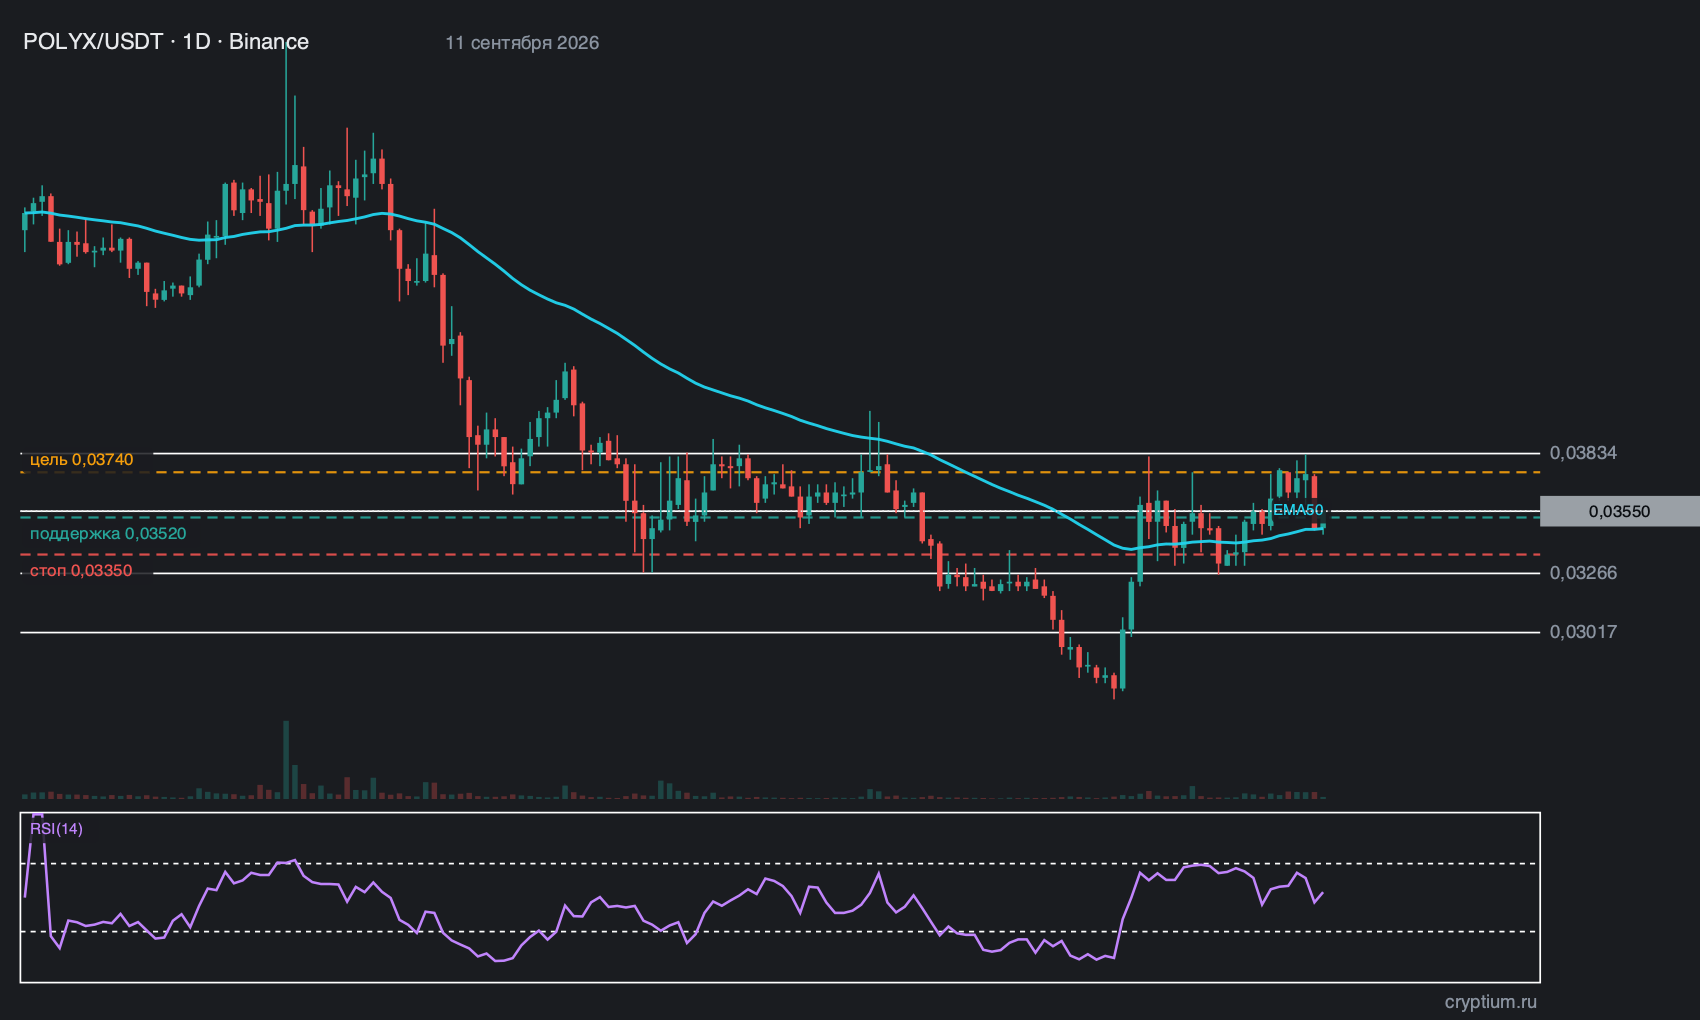Select the 0,03266 price level label
The height and width of the screenshot is (1020, 1700).
point(1583,573)
